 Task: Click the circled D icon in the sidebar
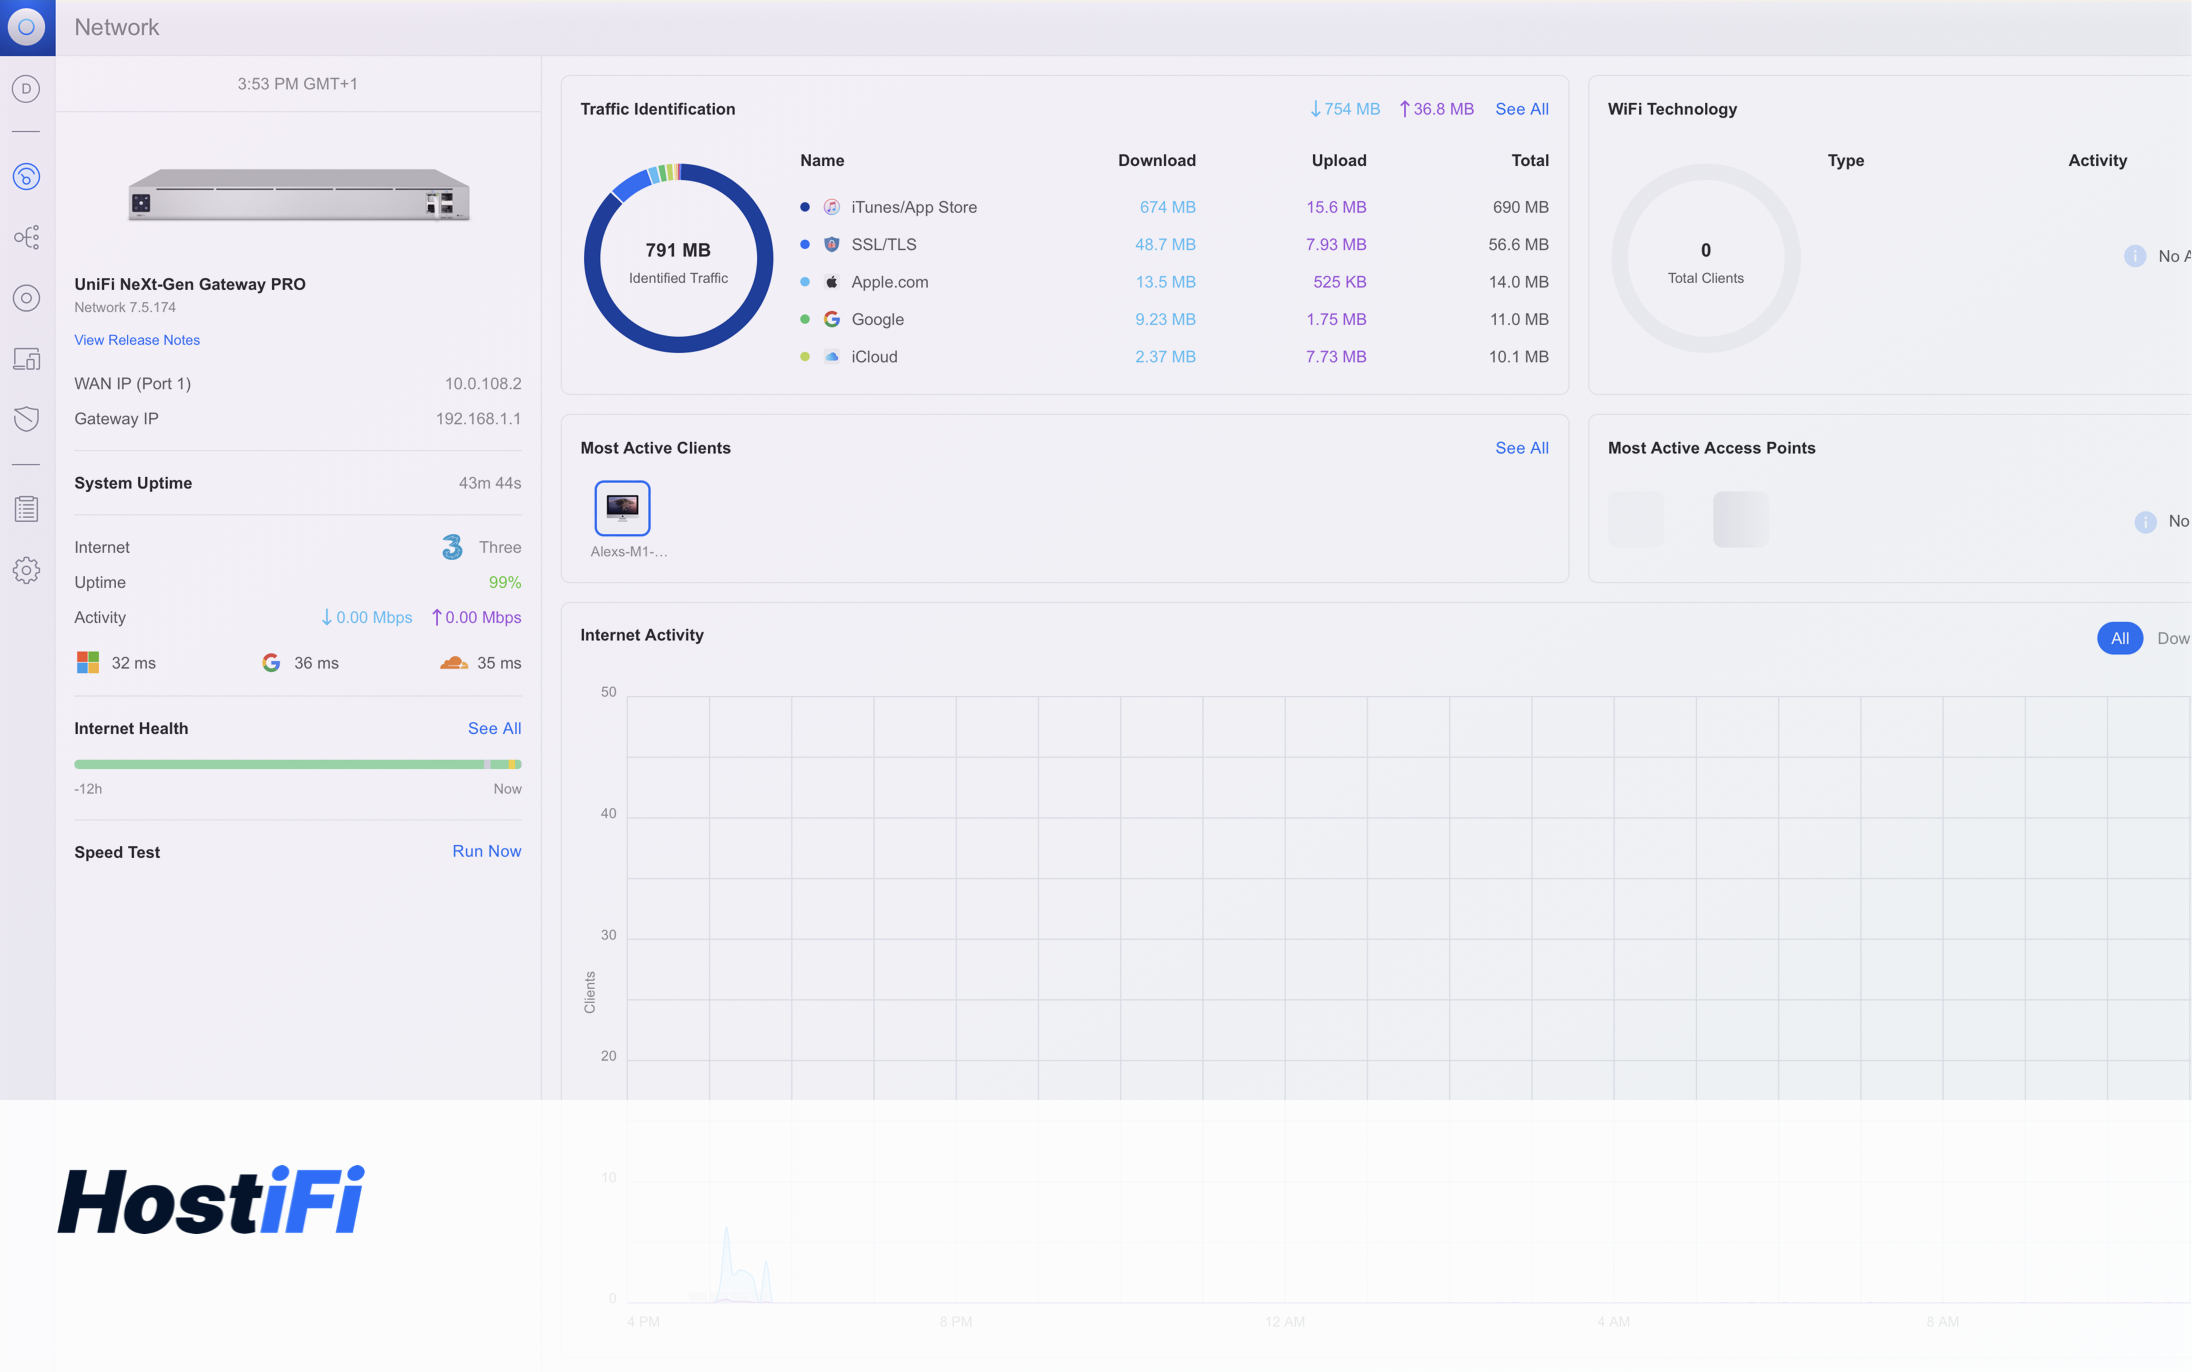27,89
